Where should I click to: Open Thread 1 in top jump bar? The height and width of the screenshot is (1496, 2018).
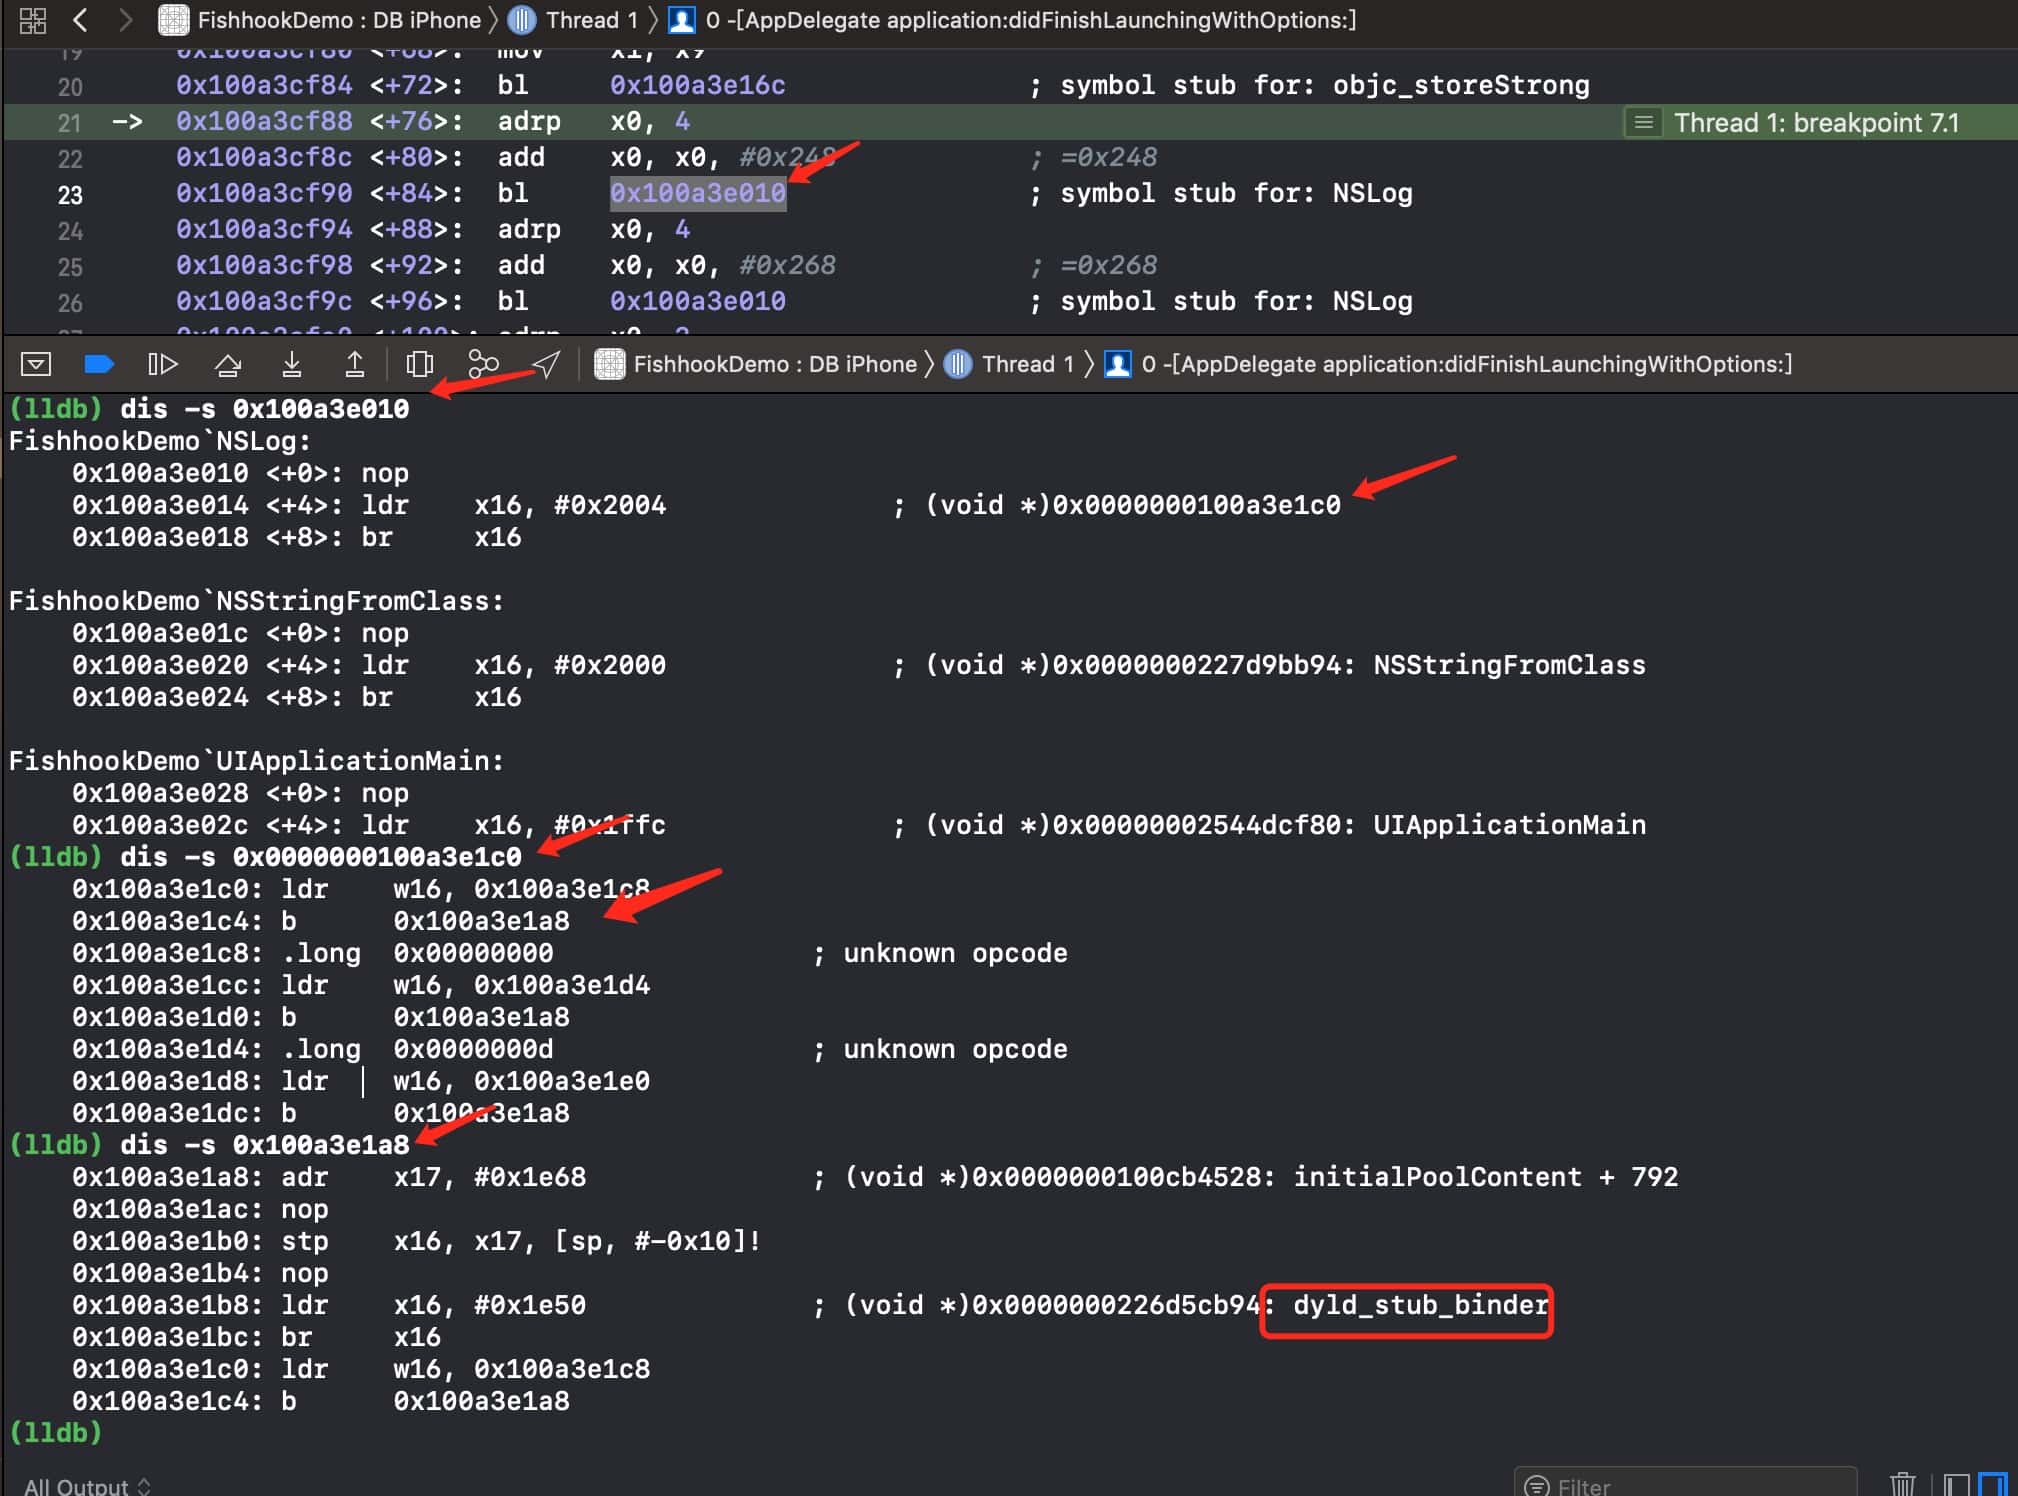pyautogui.click(x=574, y=20)
